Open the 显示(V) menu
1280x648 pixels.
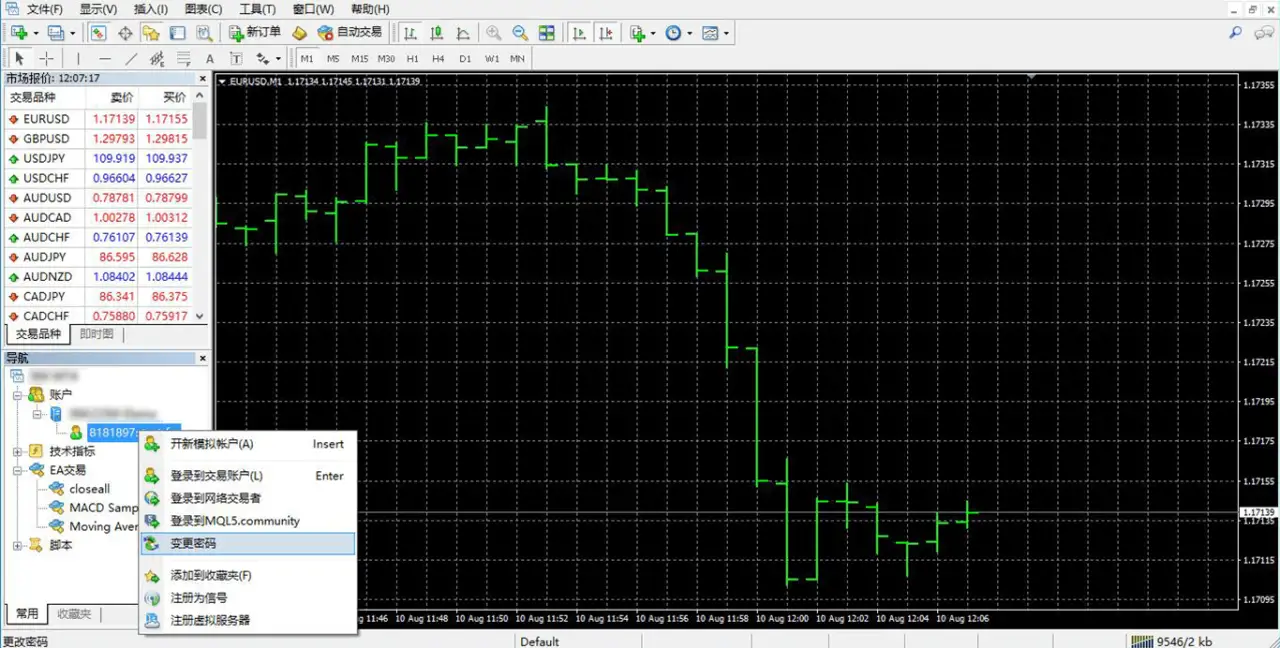pos(98,9)
